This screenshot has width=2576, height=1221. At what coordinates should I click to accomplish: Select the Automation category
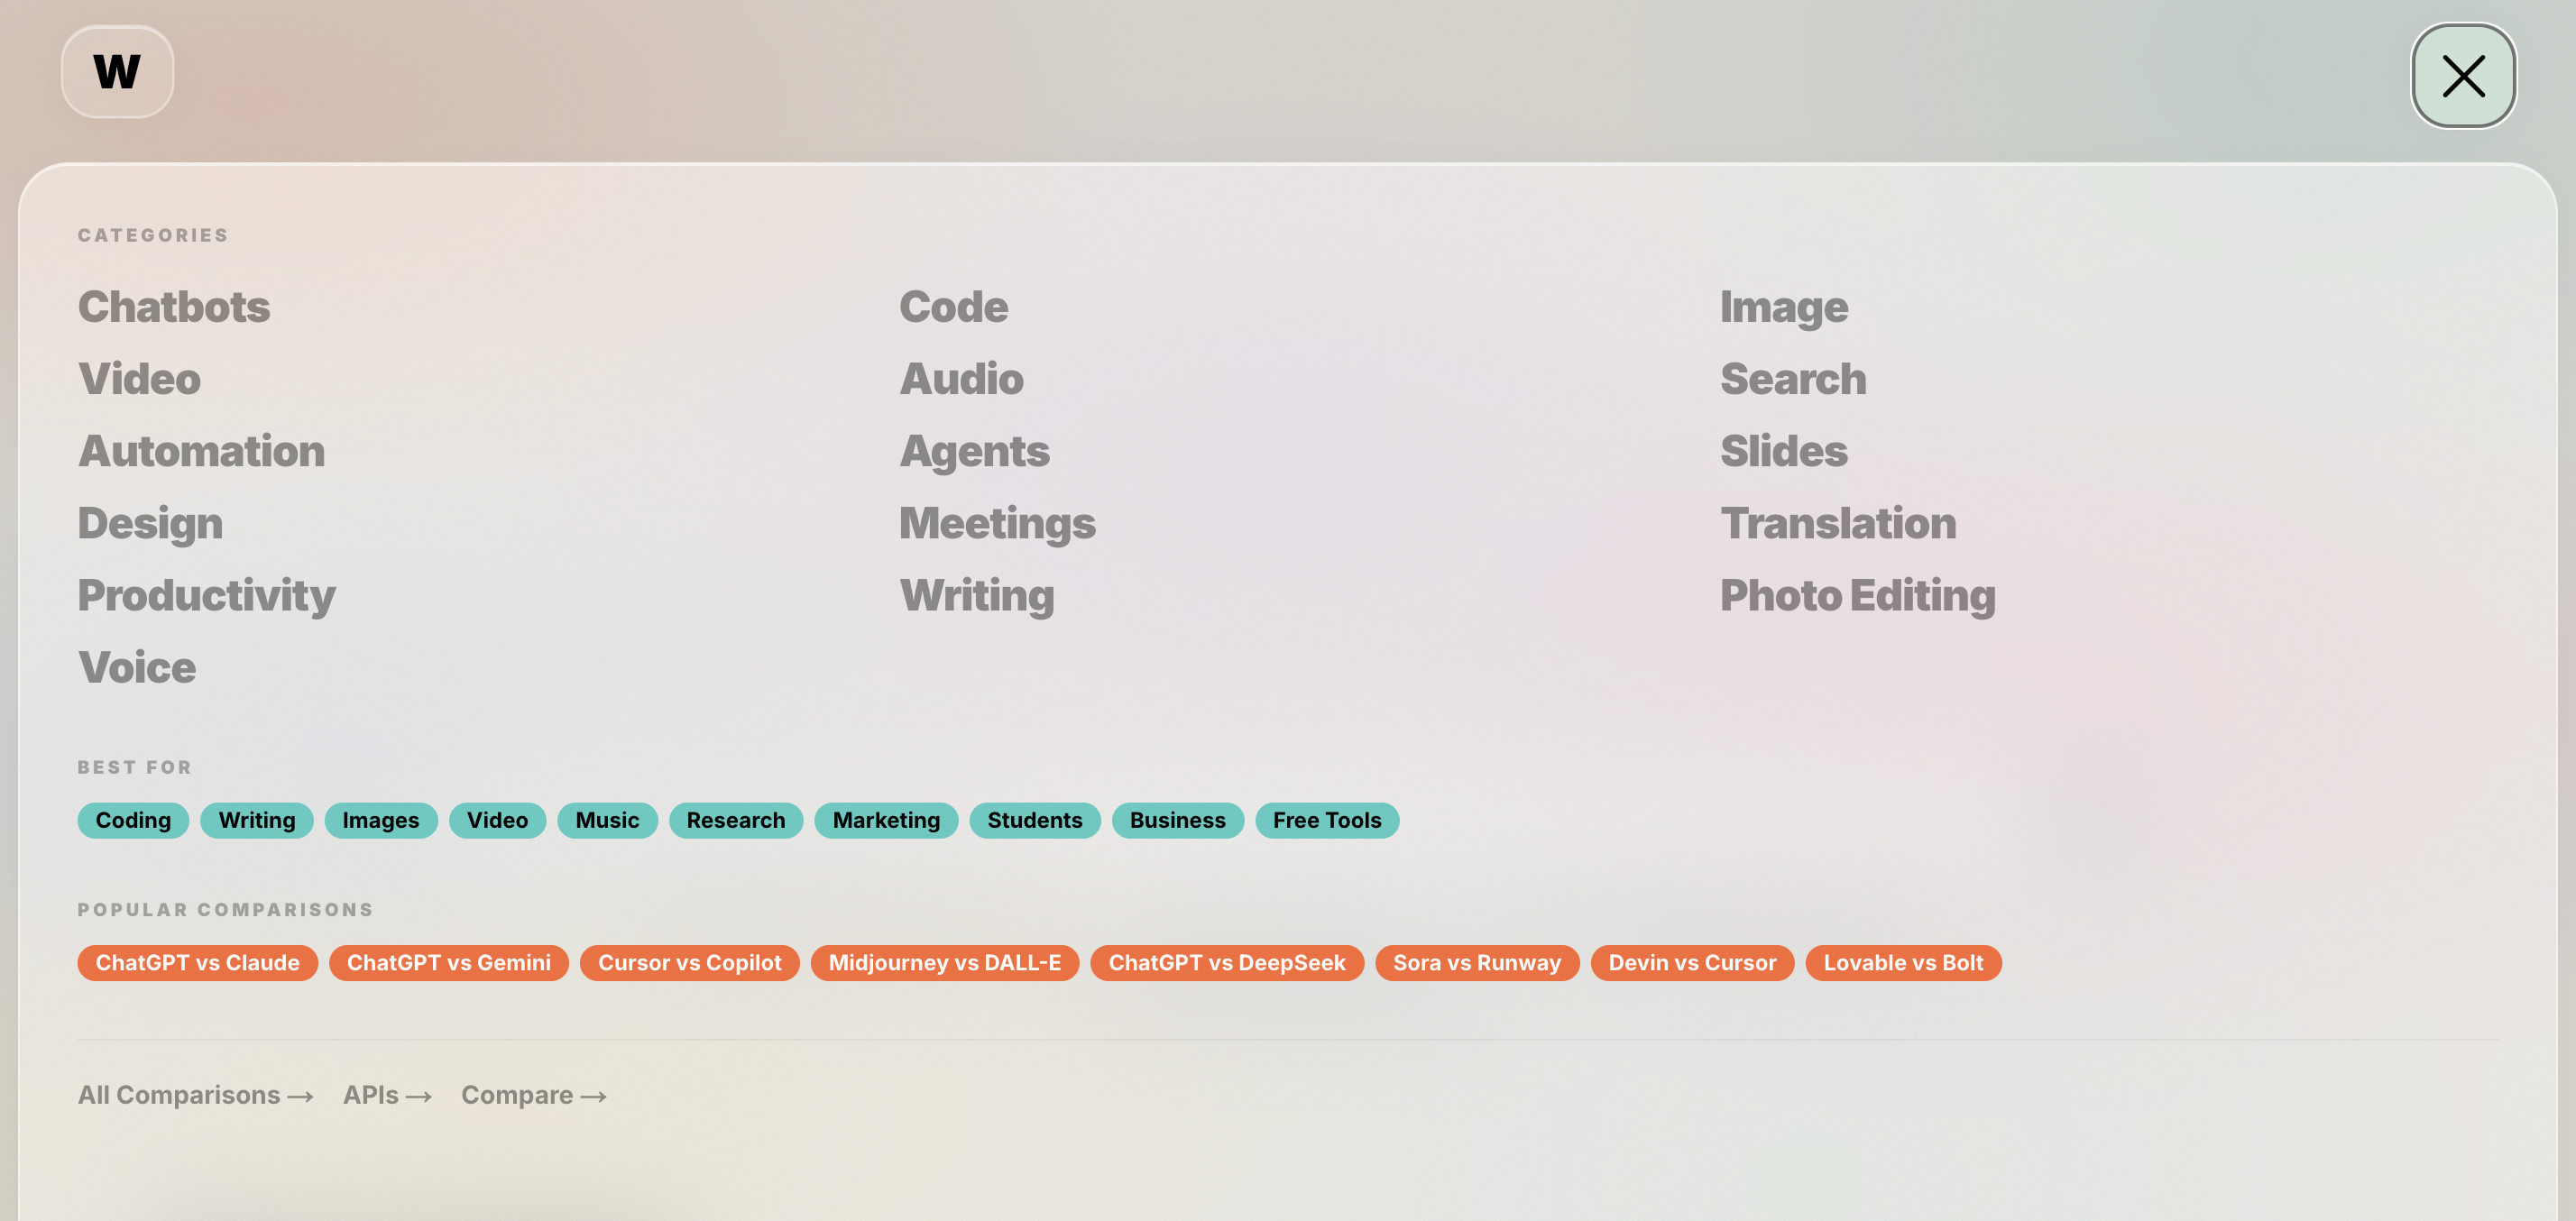pos(201,451)
